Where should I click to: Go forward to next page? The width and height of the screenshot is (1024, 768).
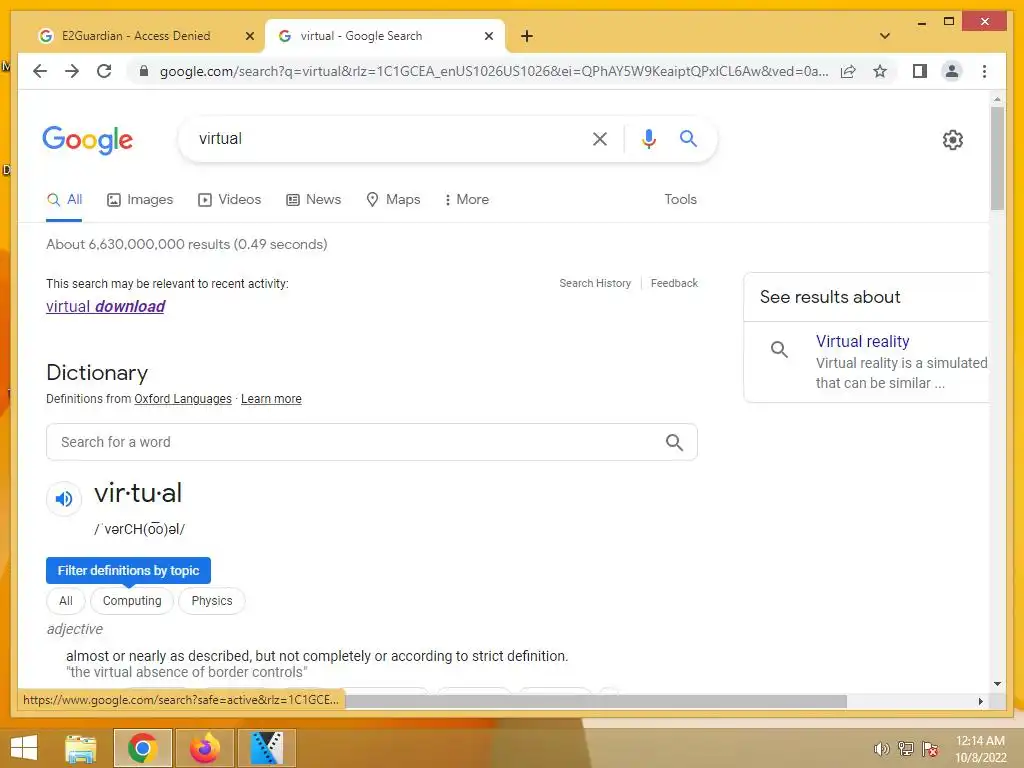[72, 71]
